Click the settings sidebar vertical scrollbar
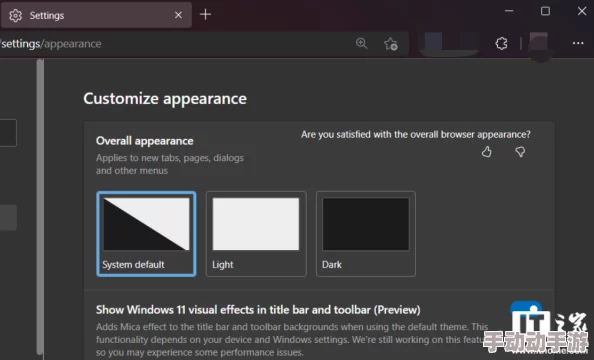The height and width of the screenshot is (360, 594). [x=40, y=207]
